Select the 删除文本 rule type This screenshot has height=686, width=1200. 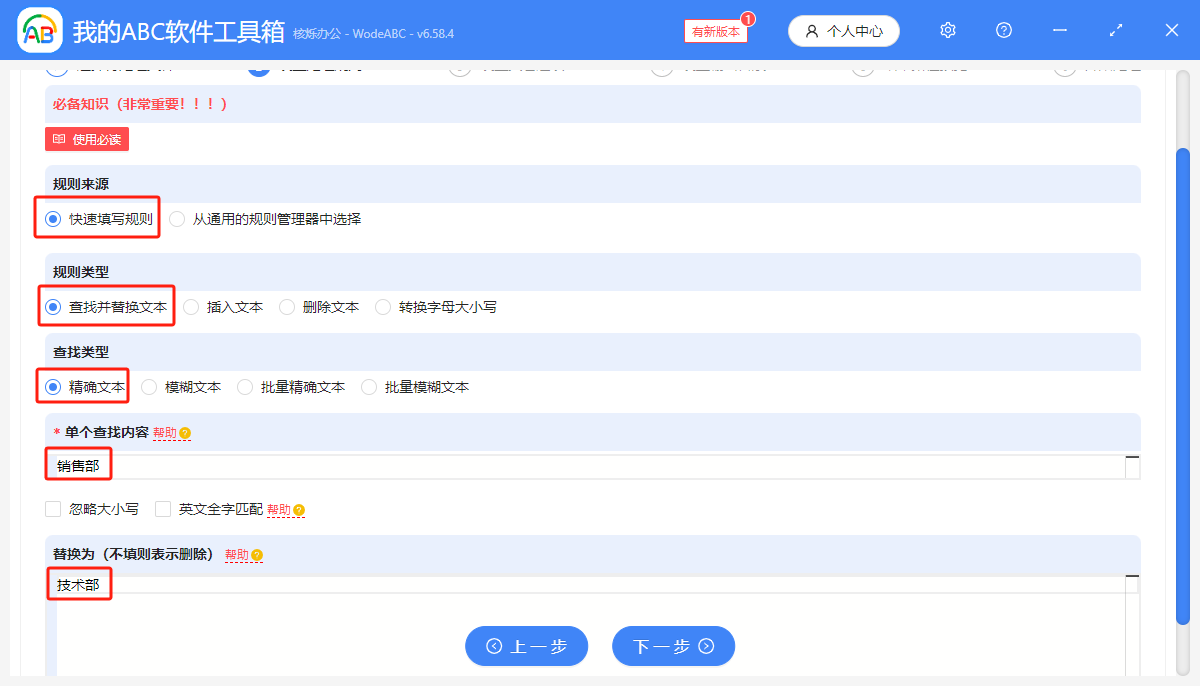coord(287,307)
